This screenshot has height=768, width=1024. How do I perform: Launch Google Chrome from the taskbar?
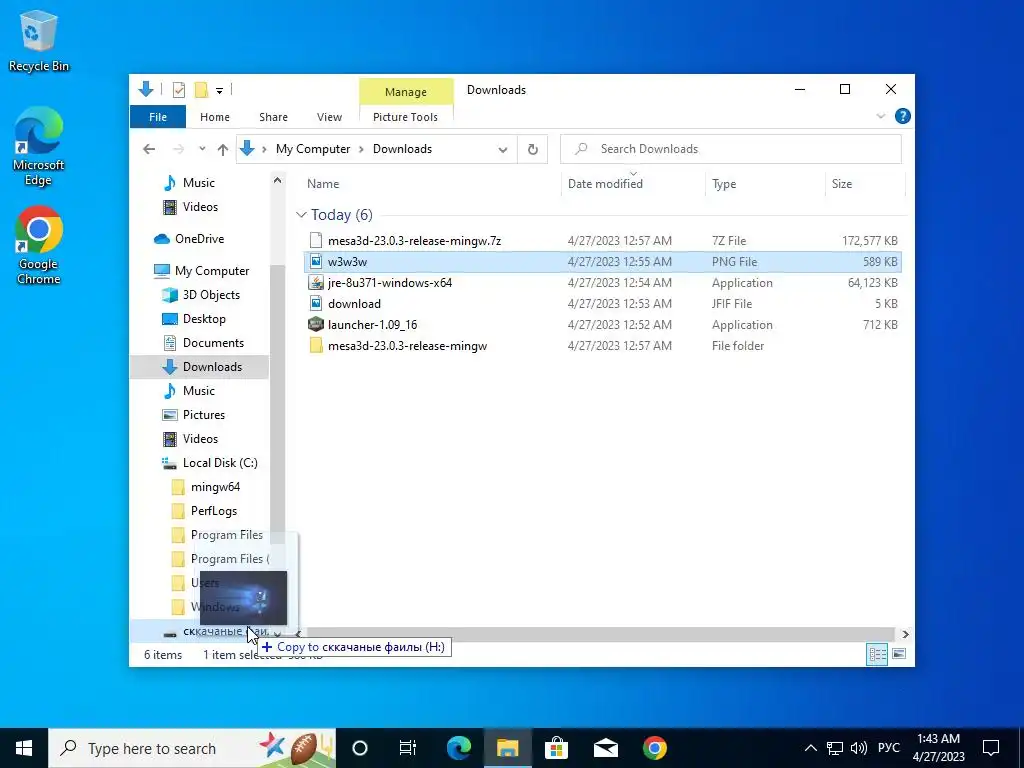[x=654, y=748]
